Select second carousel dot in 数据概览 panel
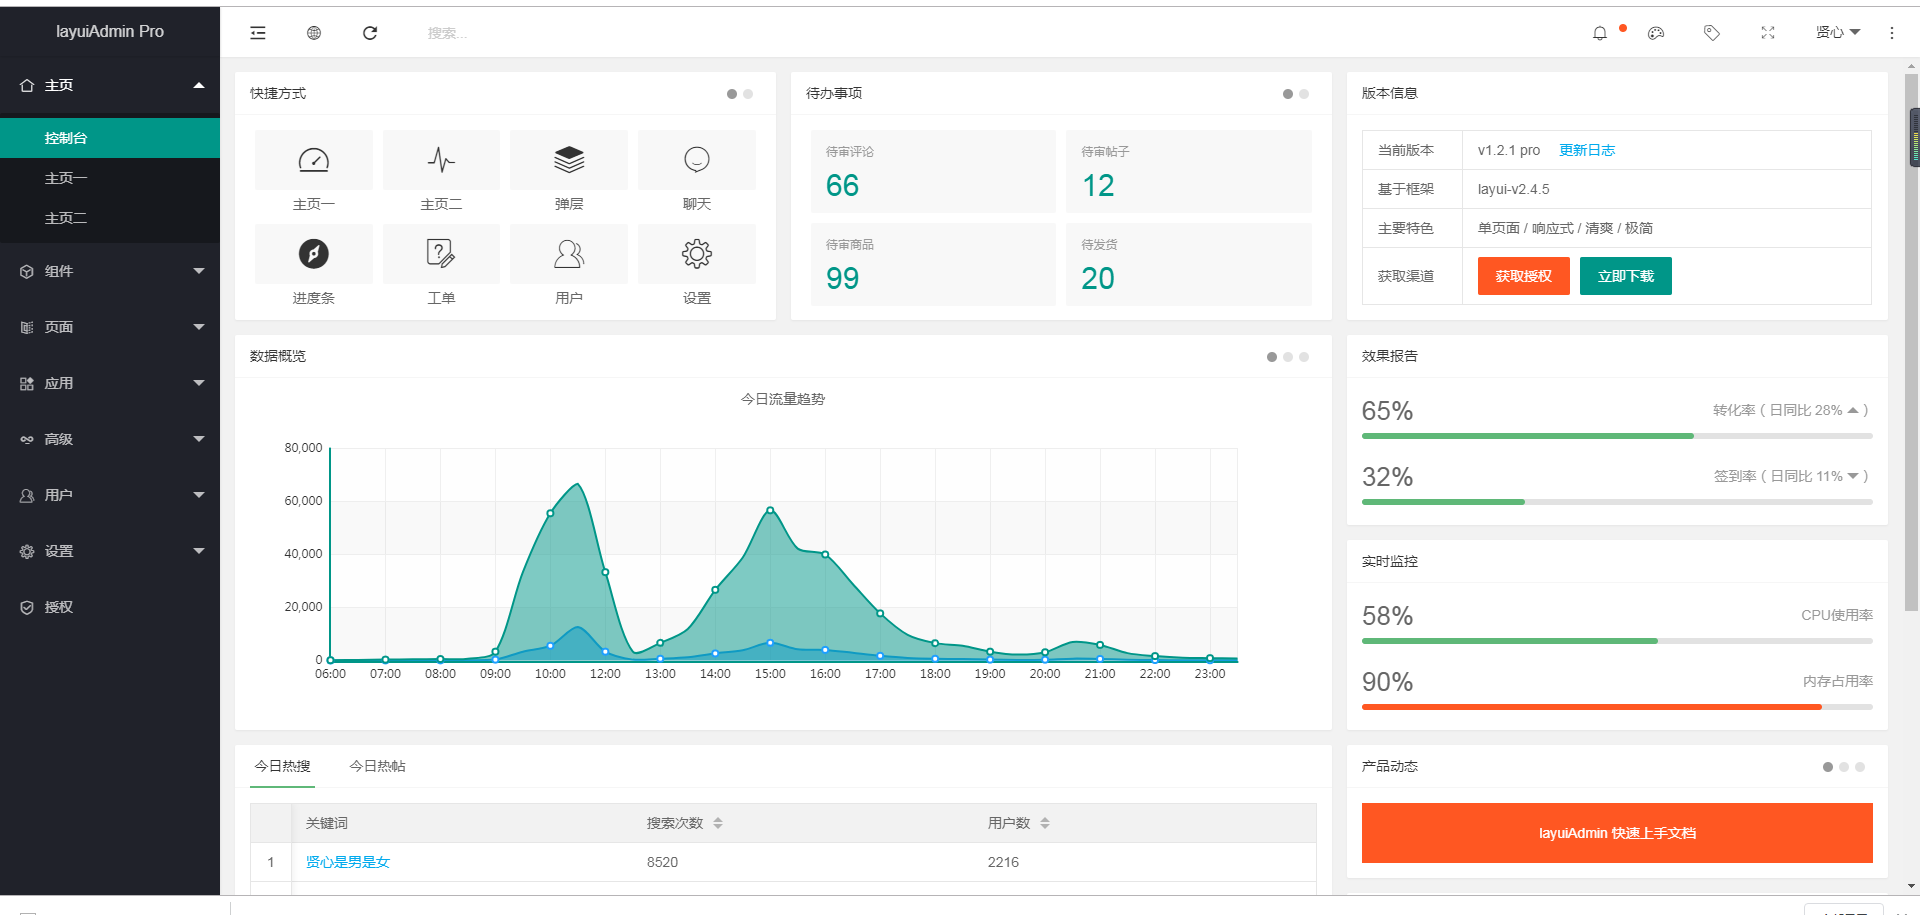The width and height of the screenshot is (1920, 915). coord(1288,357)
